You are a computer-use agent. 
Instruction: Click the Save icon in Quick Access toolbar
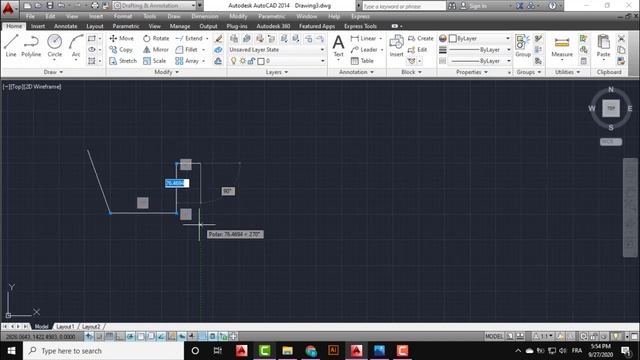tap(50, 6)
